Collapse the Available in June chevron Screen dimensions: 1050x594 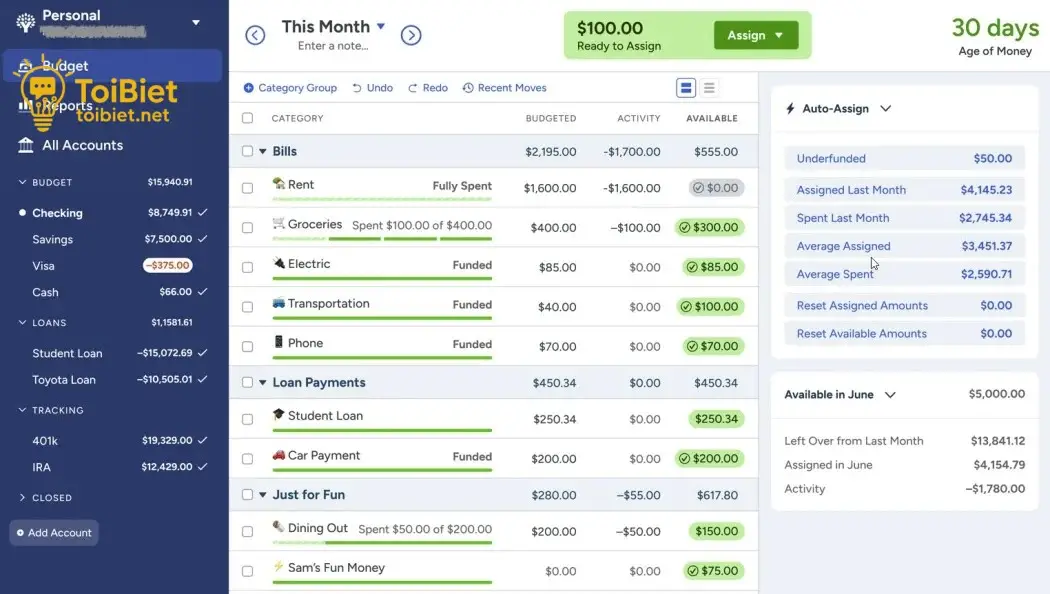tap(890, 394)
